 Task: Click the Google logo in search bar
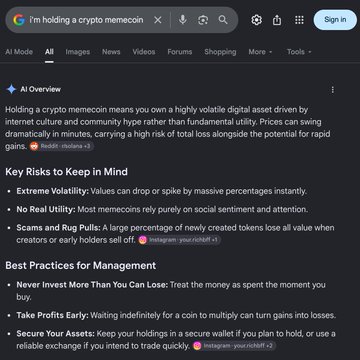click(19, 20)
